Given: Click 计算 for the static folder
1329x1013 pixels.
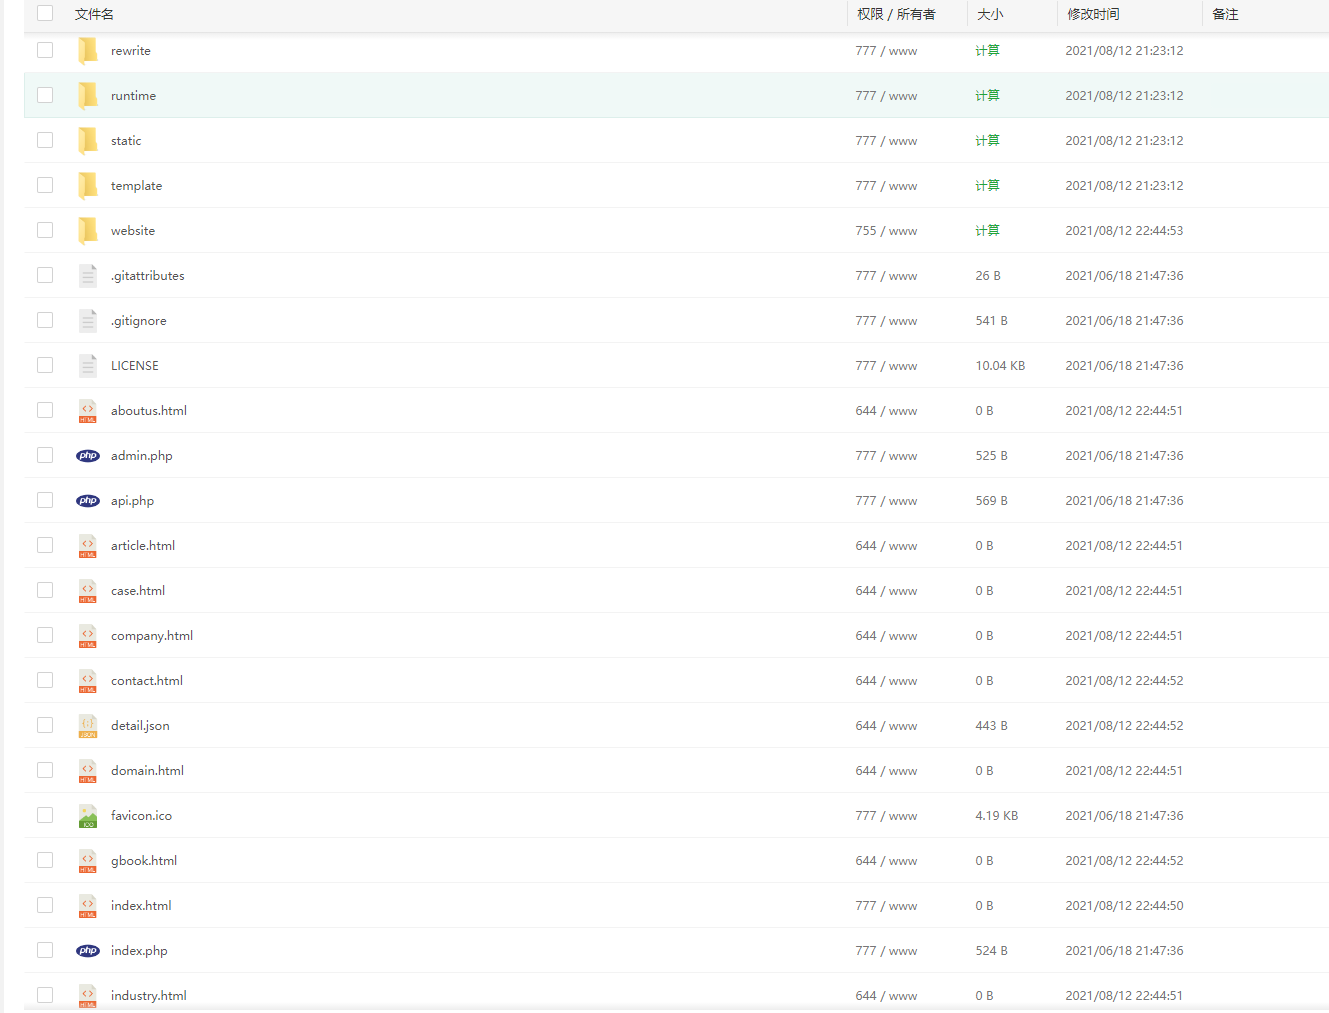Looking at the screenshot, I should pyautogui.click(x=987, y=140).
